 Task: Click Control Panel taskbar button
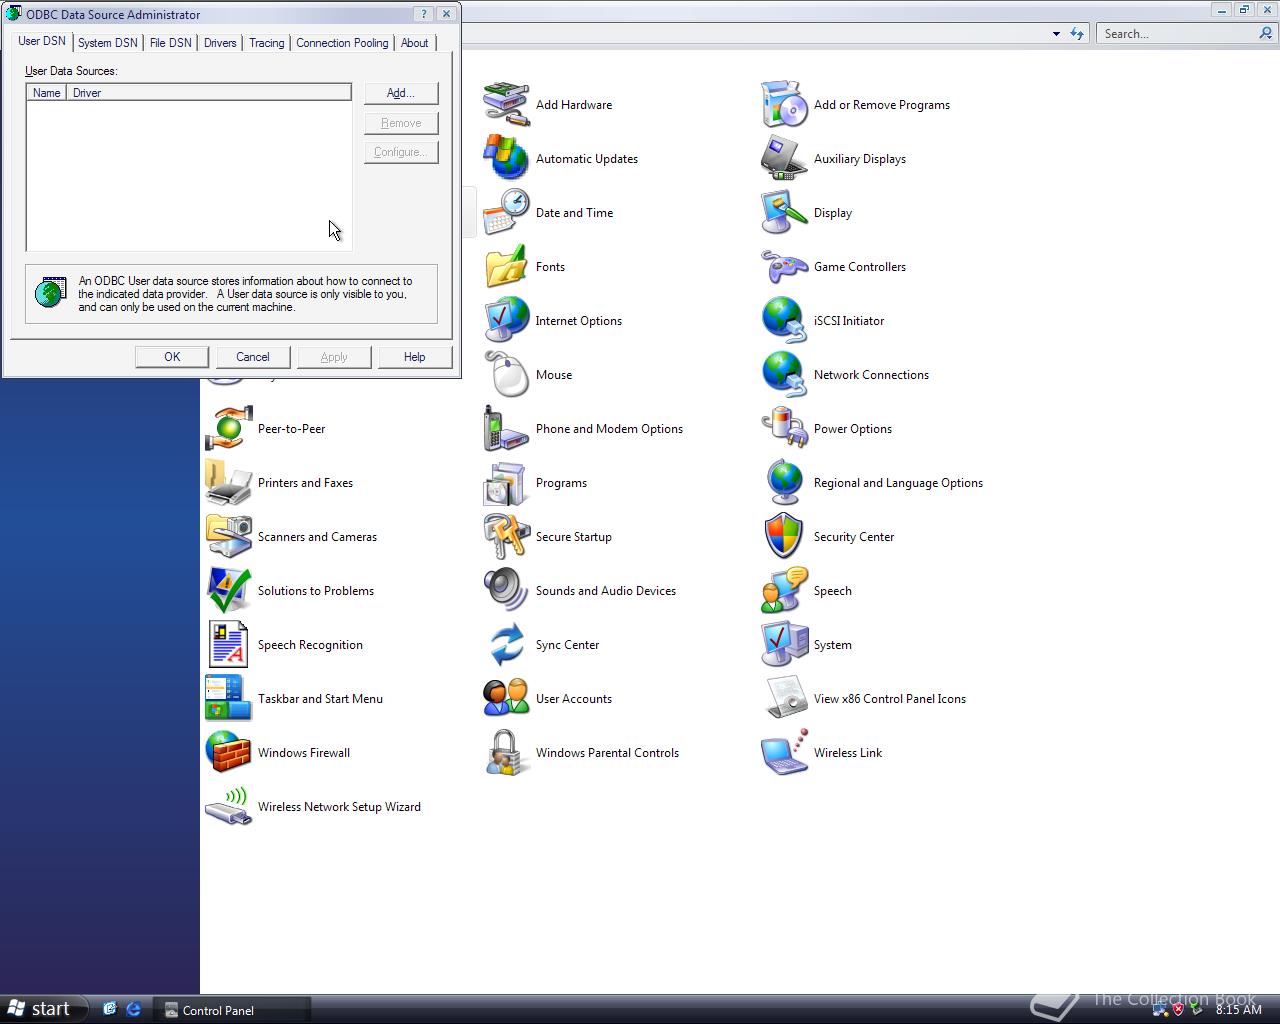tap(232, 1010)
